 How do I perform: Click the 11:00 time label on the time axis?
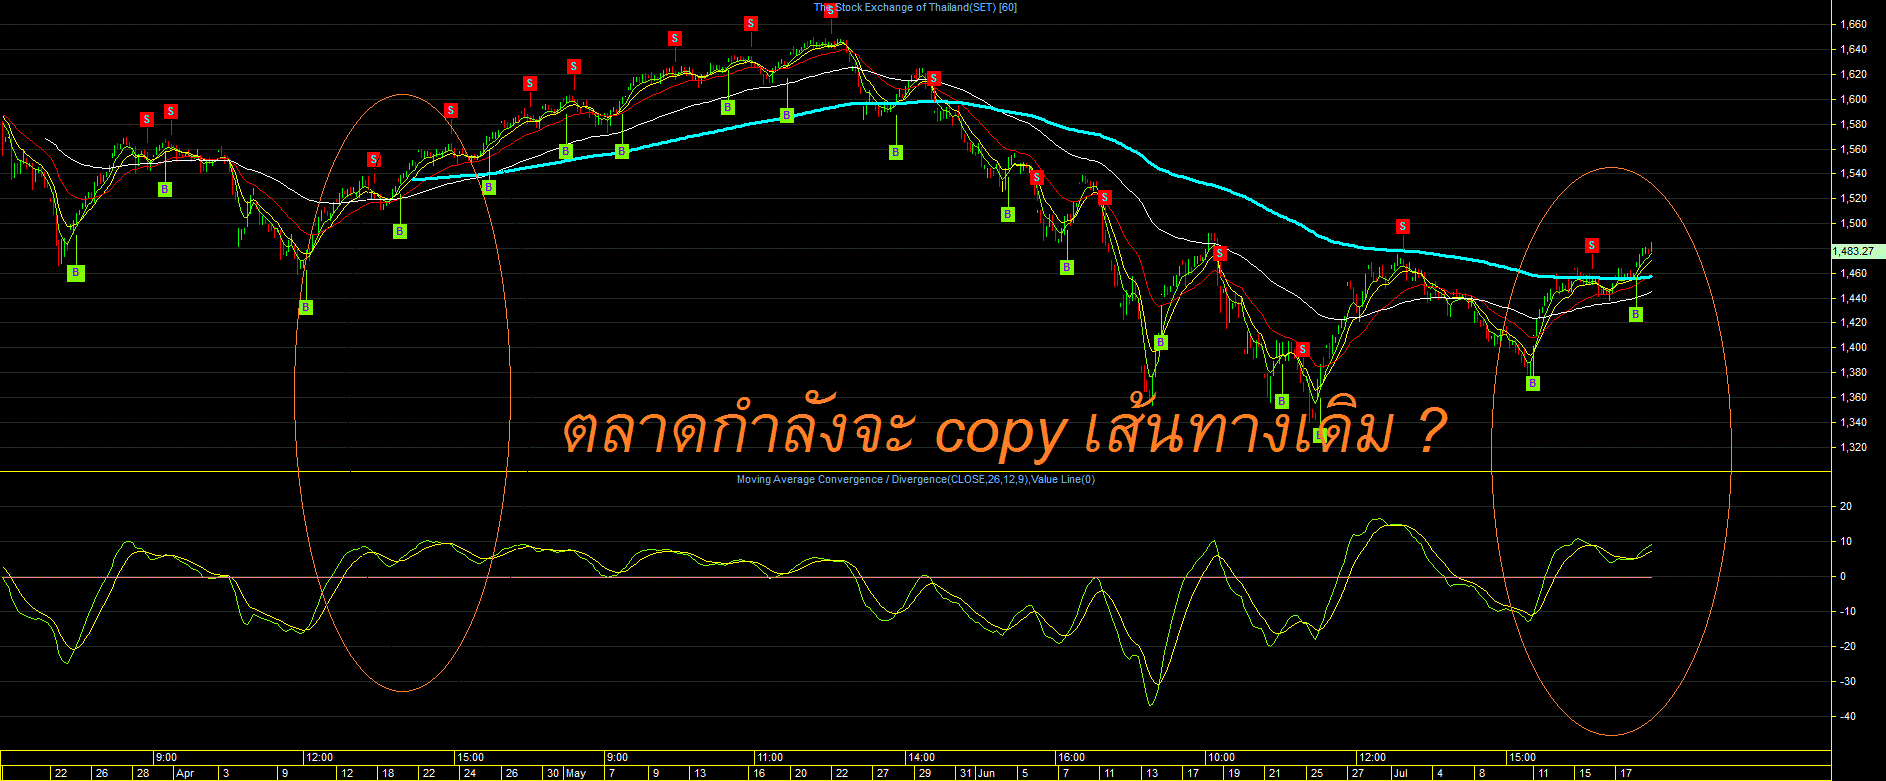pos(770,757)
